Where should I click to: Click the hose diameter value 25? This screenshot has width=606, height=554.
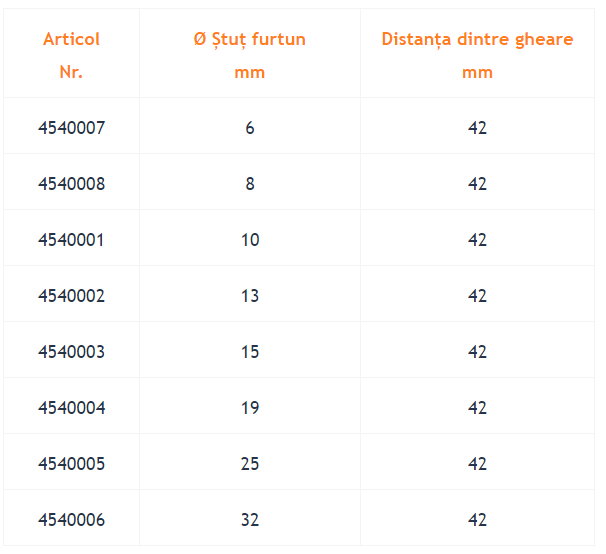click(250, 464)
